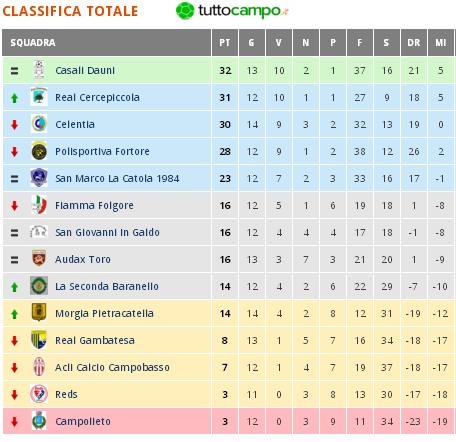Click the Polisportiva Fortore crest icon
Viewport: 456px width, 442px height.
pyautogui.click(x=39, y=151)
